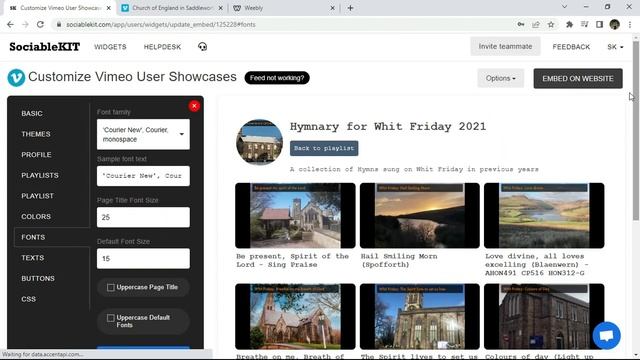640x360 pixels.
Task: Open the THEMES settings section
Action: pyautogui.click(x=36, y=134)
